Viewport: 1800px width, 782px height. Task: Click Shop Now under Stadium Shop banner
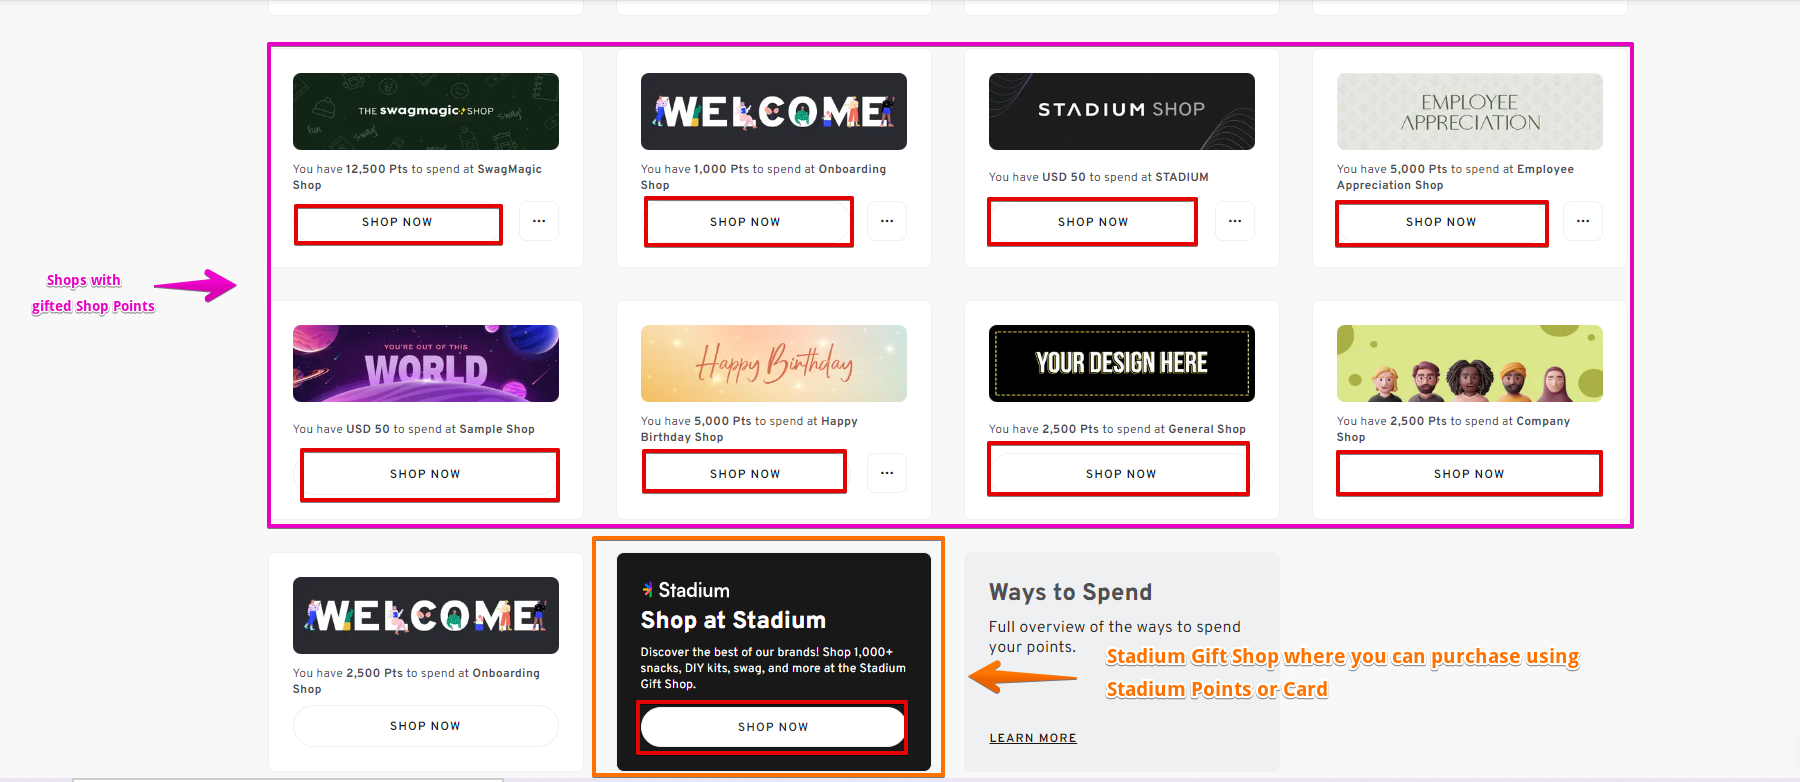1093,222
